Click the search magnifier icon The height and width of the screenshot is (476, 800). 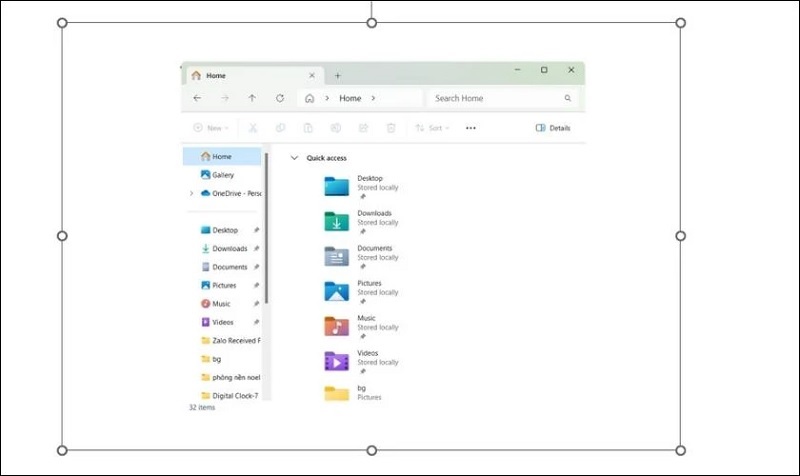pyautogui.click(x=568, y=99)
